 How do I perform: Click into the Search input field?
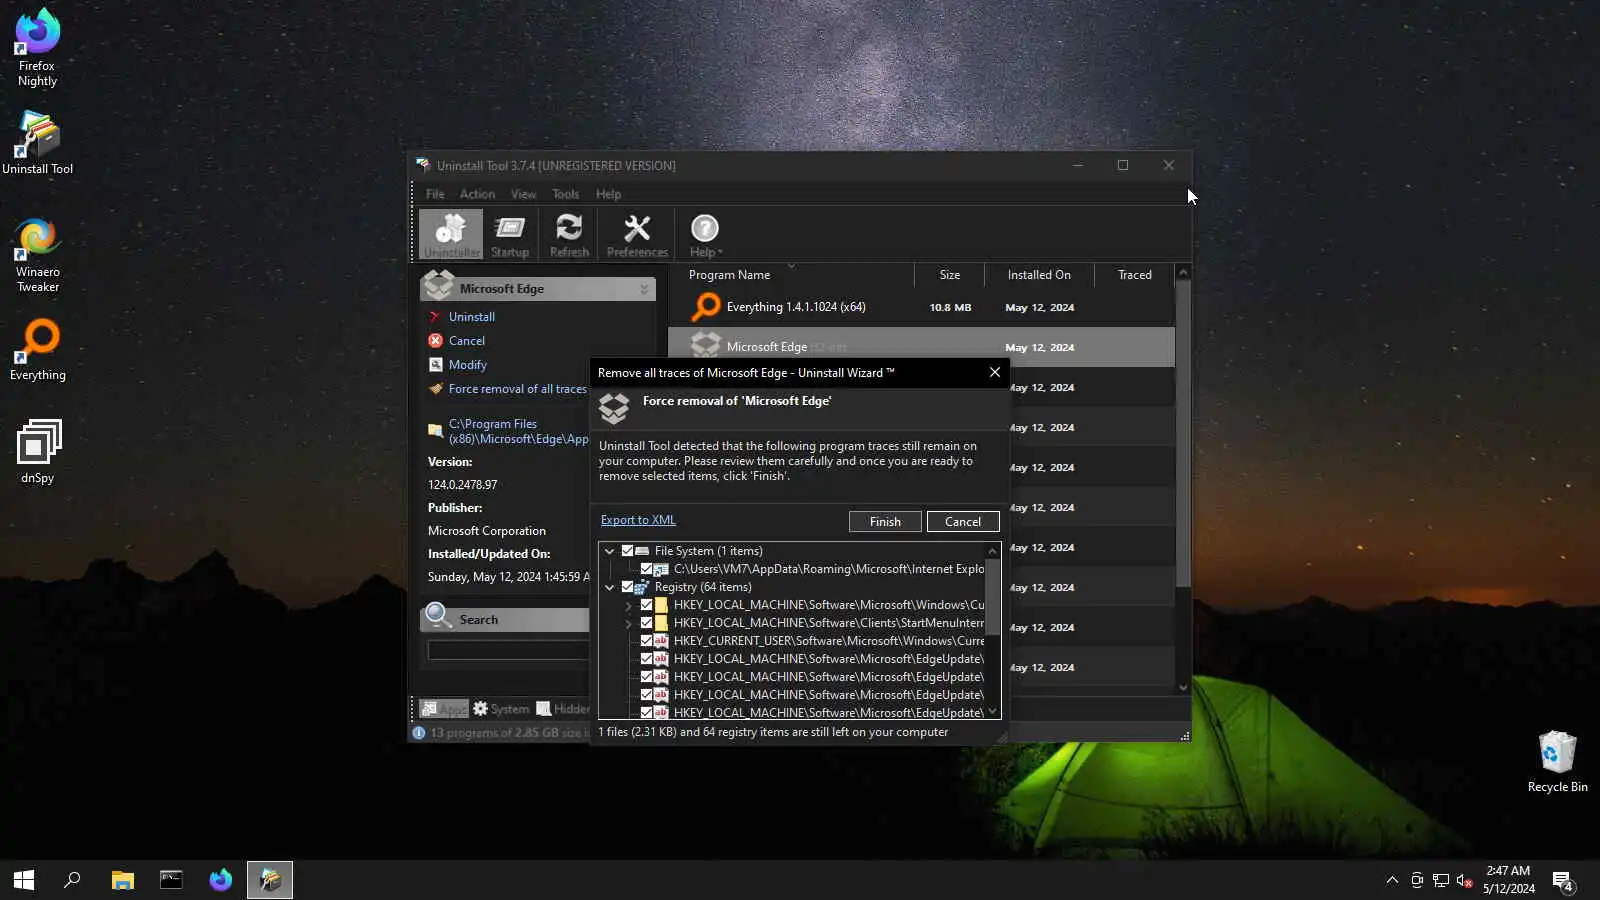[508, 650]
